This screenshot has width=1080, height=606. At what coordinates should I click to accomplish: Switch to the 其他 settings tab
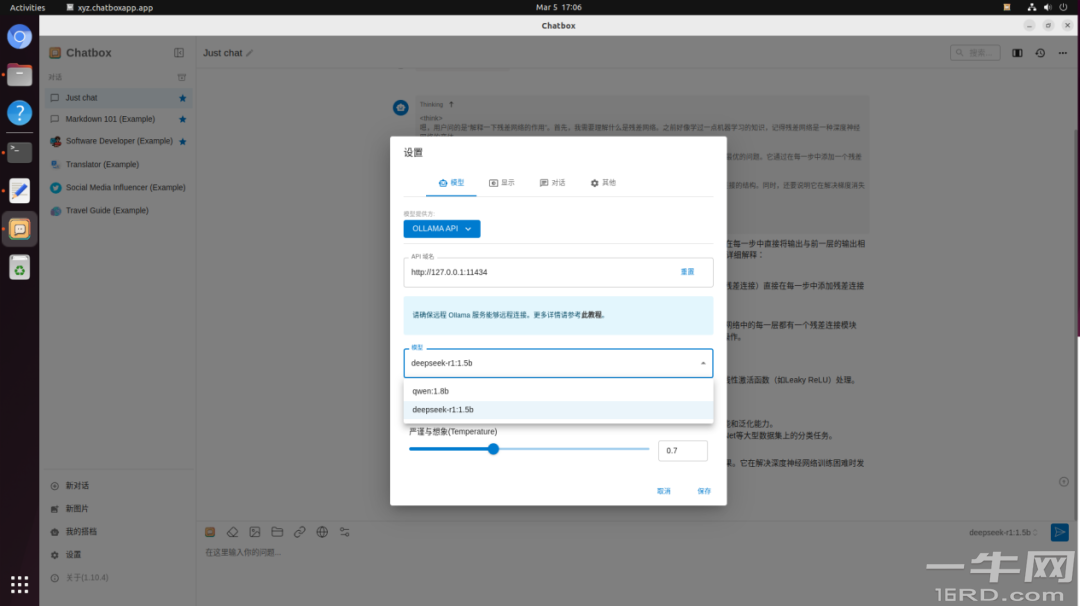point(603,182)
